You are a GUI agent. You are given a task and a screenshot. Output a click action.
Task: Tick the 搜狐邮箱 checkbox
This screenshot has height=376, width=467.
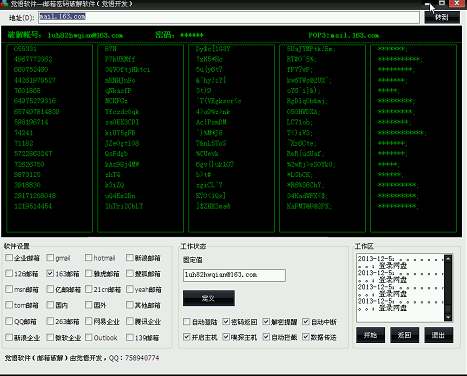click(x=130, y=273)
